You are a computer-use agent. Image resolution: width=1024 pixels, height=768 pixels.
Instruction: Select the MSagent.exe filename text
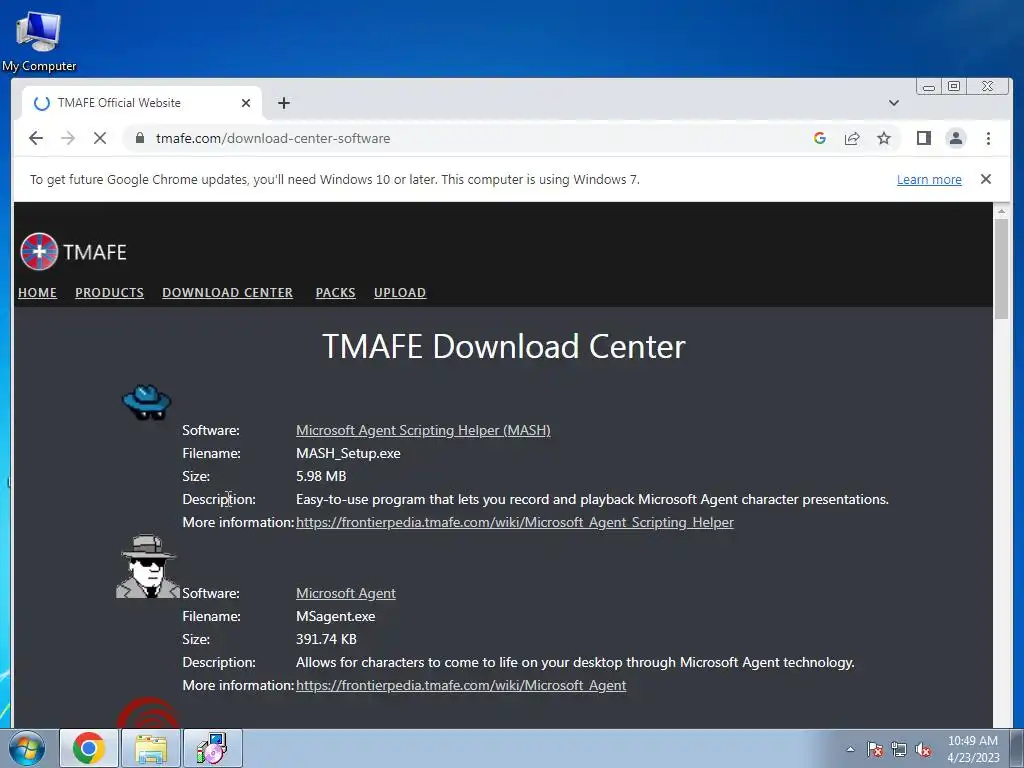pyautogui.click(x=336, y=616)
